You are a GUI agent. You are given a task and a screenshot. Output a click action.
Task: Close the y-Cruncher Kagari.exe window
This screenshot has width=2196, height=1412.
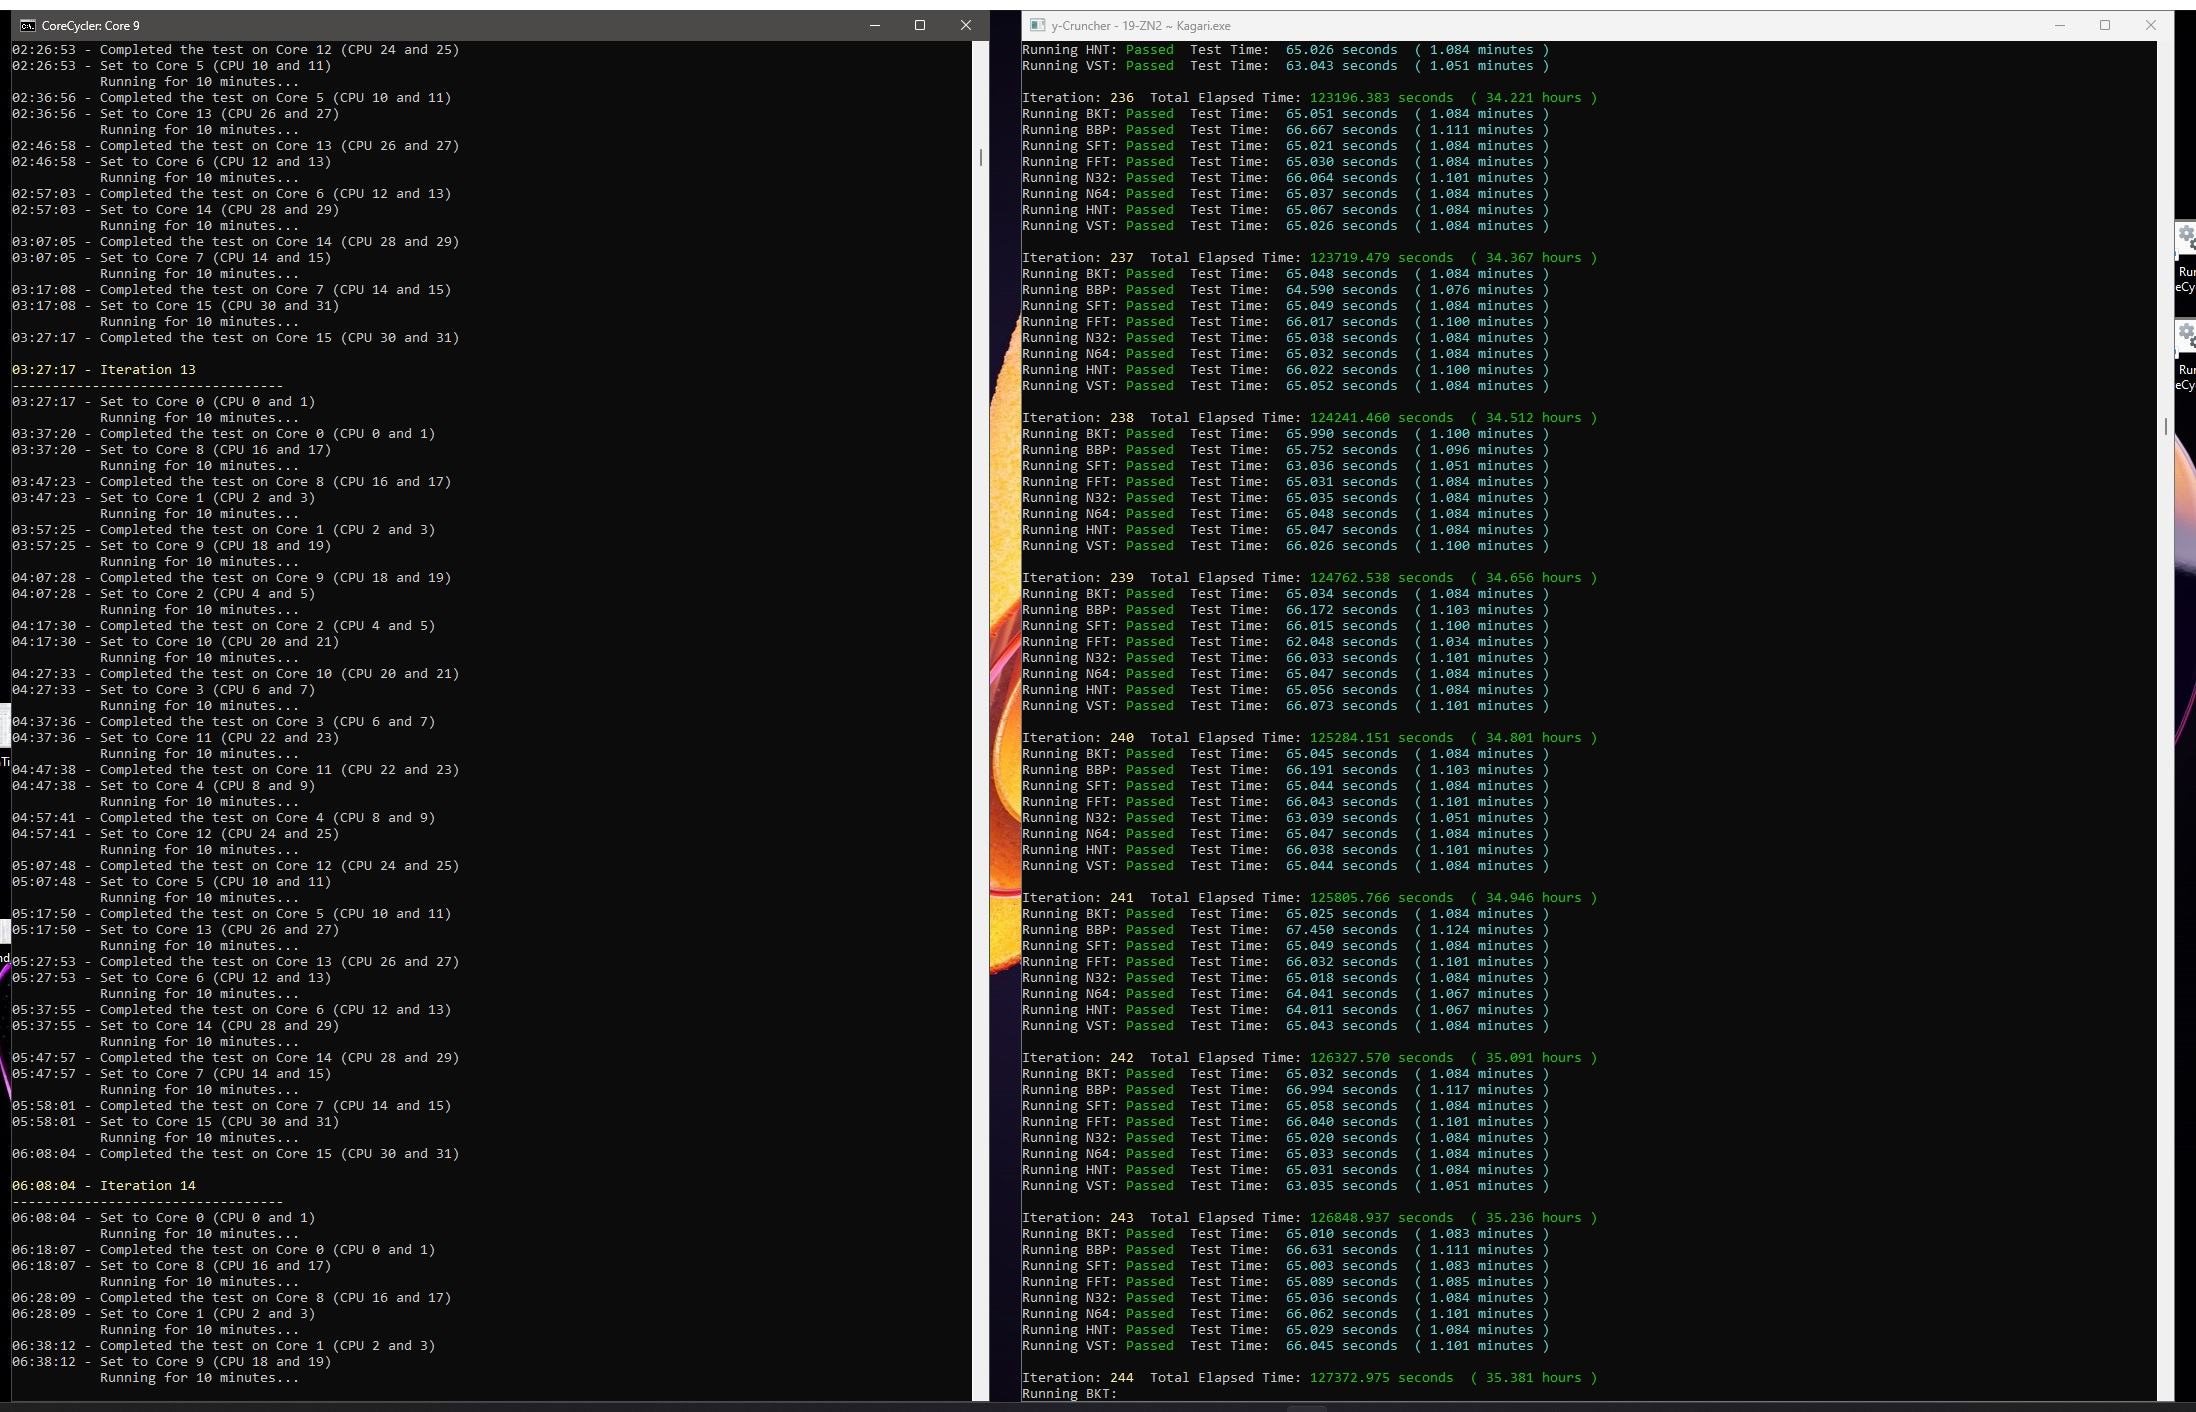coord(2151,26)
